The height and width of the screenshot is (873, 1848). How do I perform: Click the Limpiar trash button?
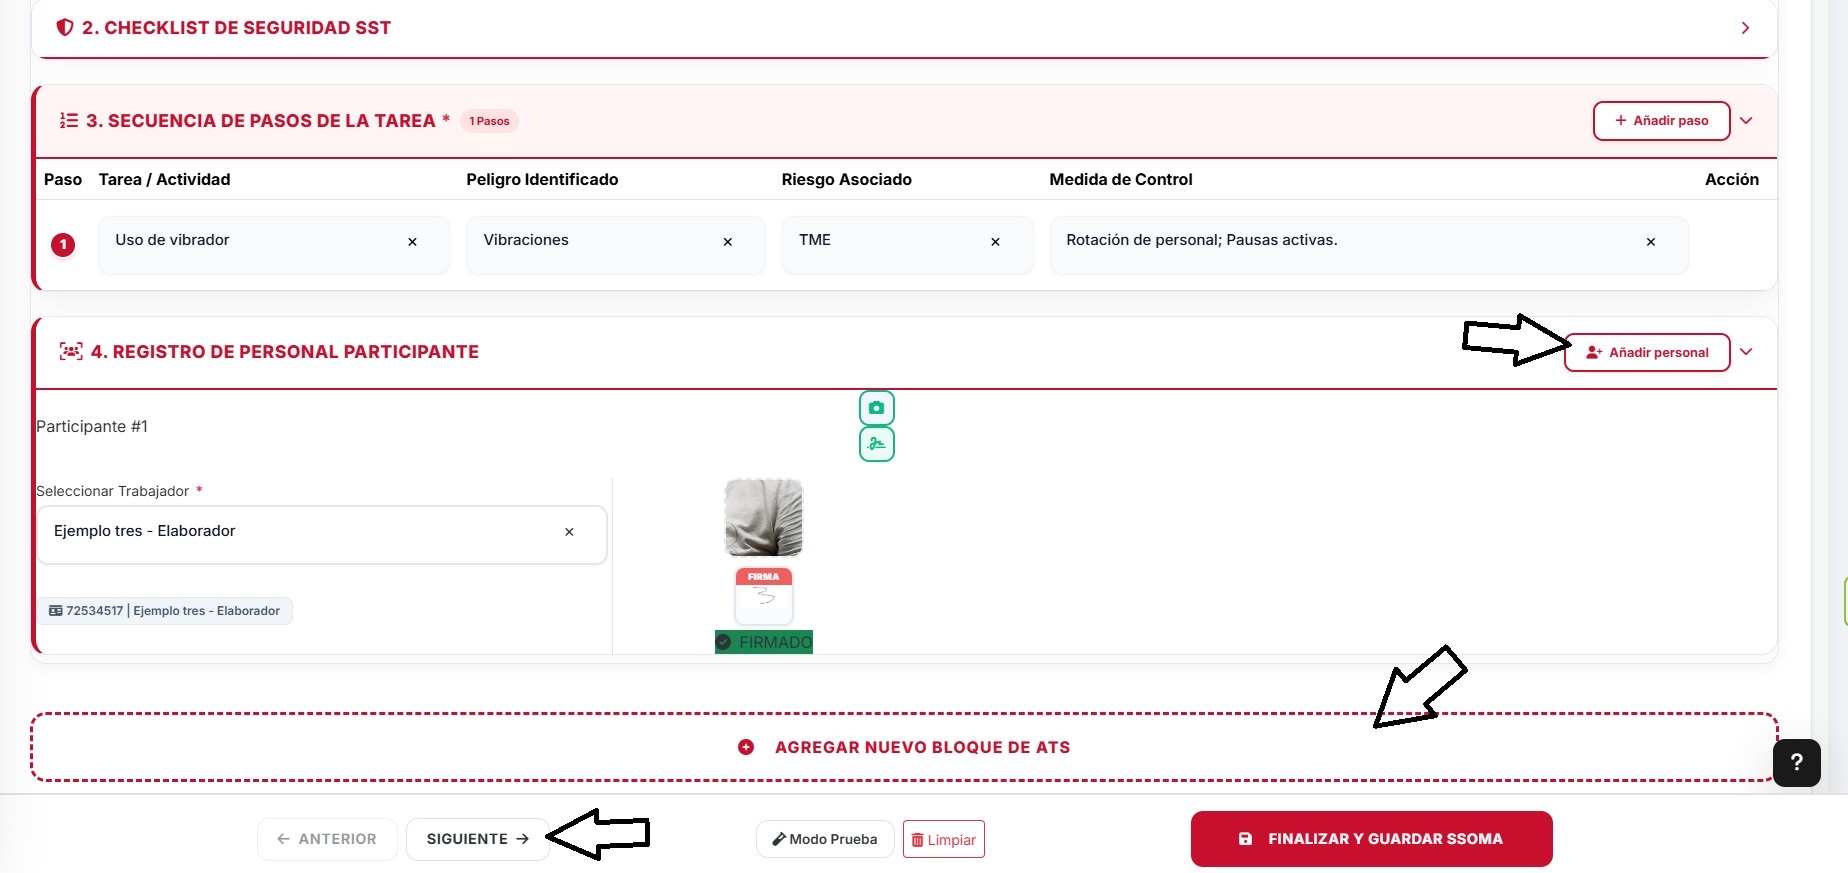point(944,839)
